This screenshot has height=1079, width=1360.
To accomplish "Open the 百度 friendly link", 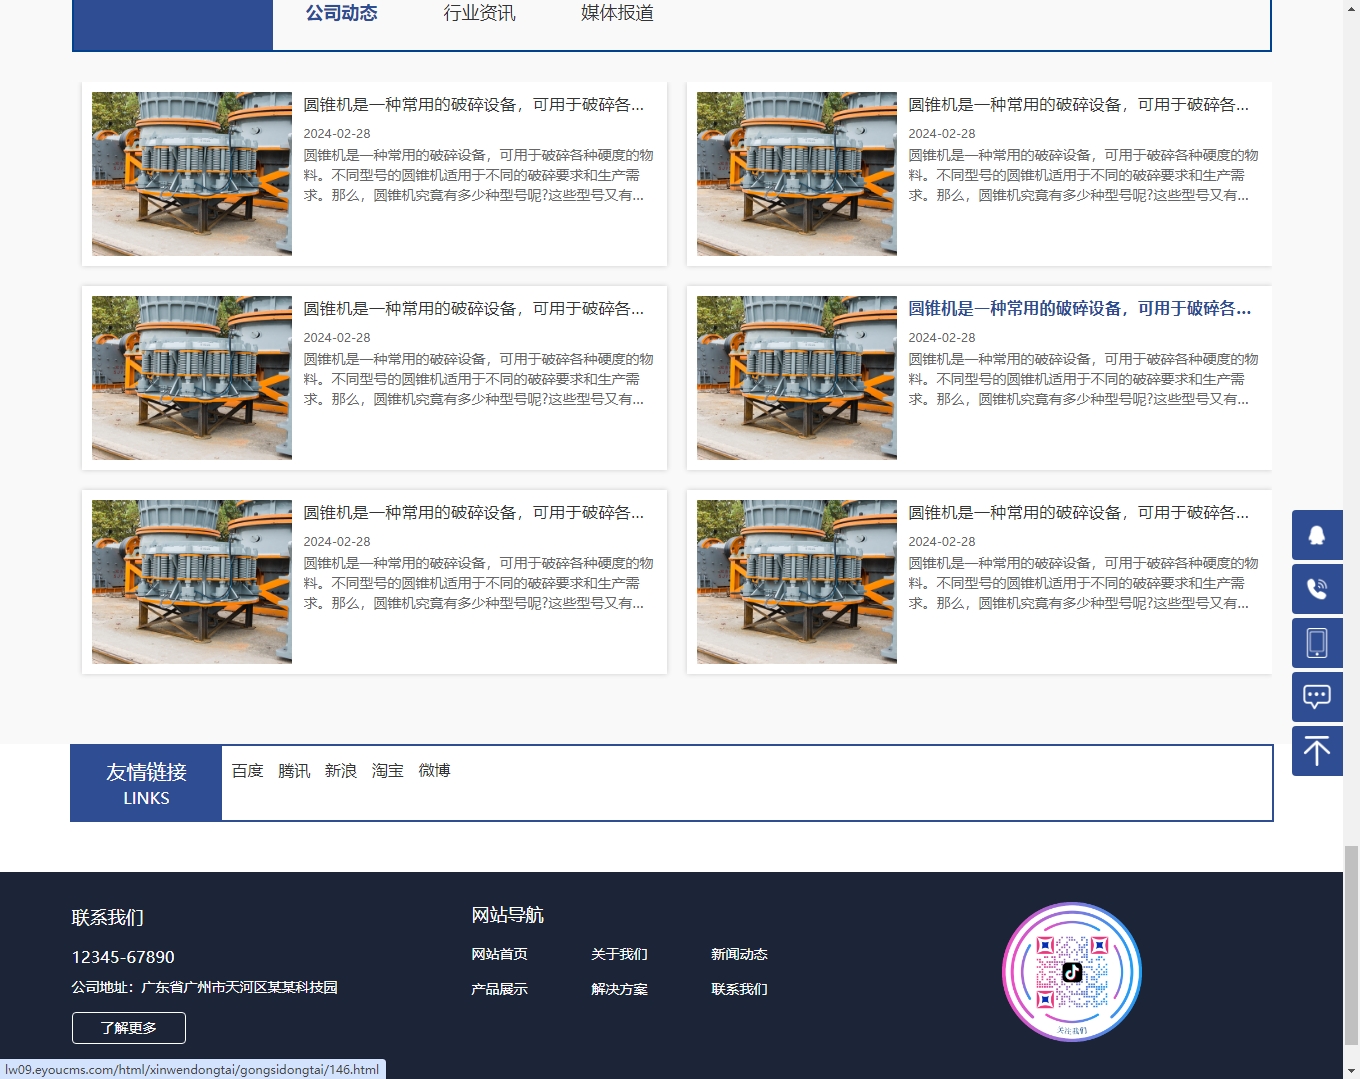I will coord(247,771).
